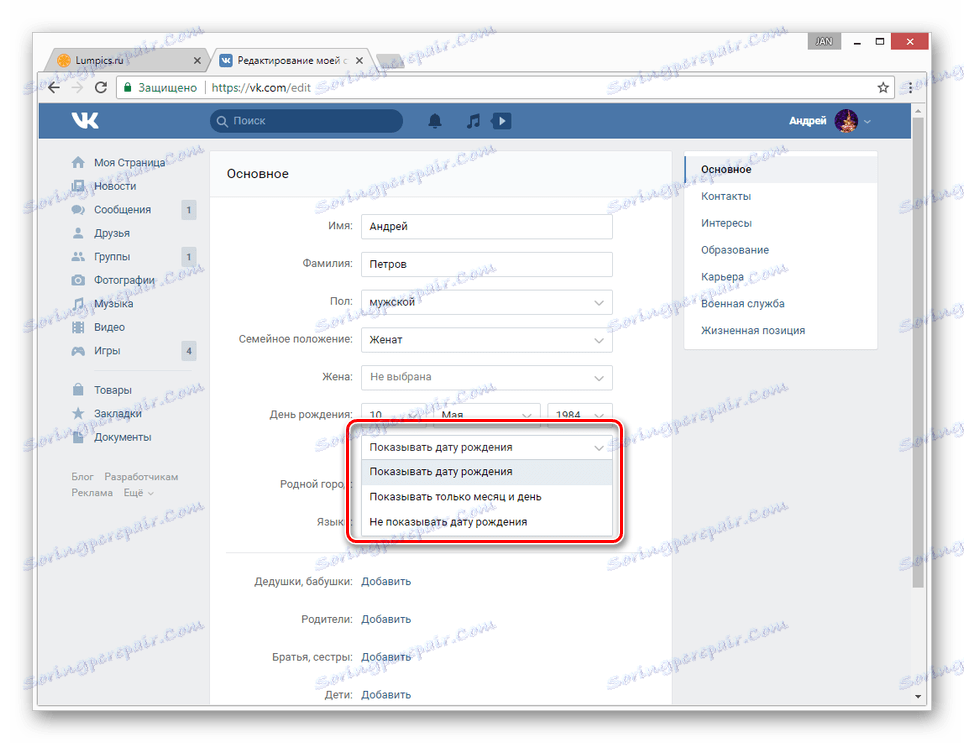Click Добавить for Родители
The image size is (964, 743).
(386, 619)
